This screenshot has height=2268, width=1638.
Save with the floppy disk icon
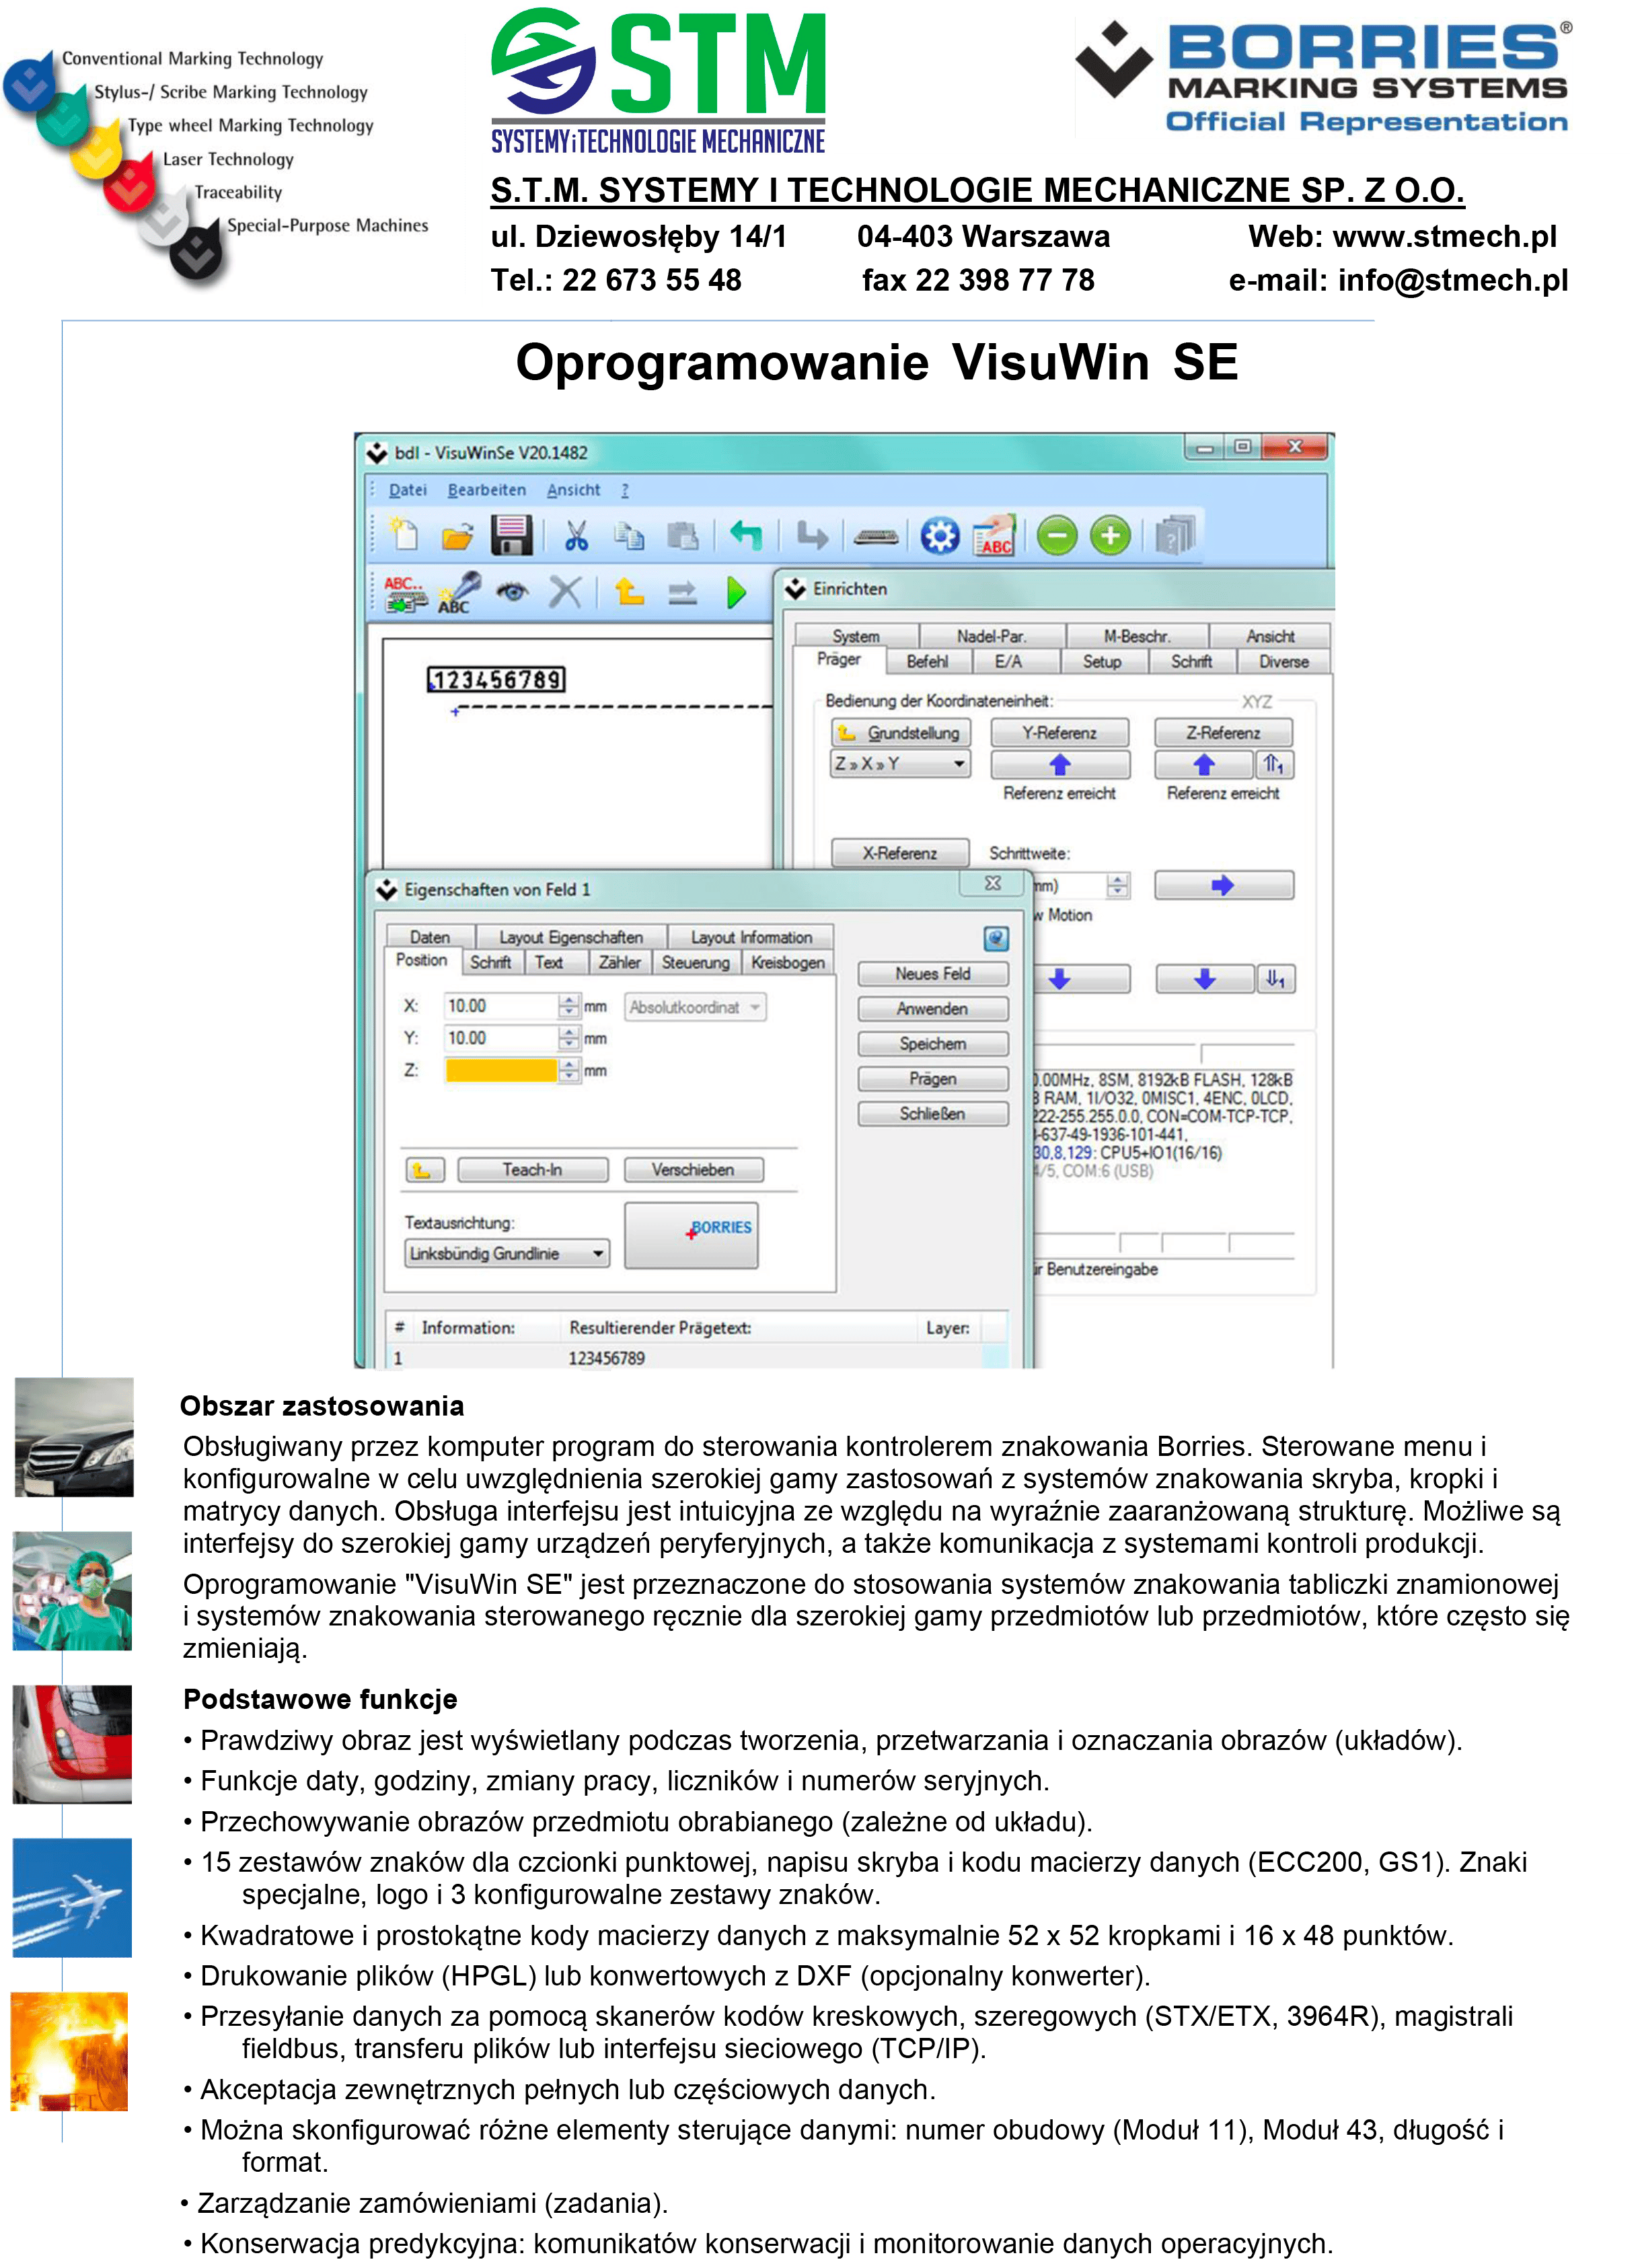click(511, 535)
